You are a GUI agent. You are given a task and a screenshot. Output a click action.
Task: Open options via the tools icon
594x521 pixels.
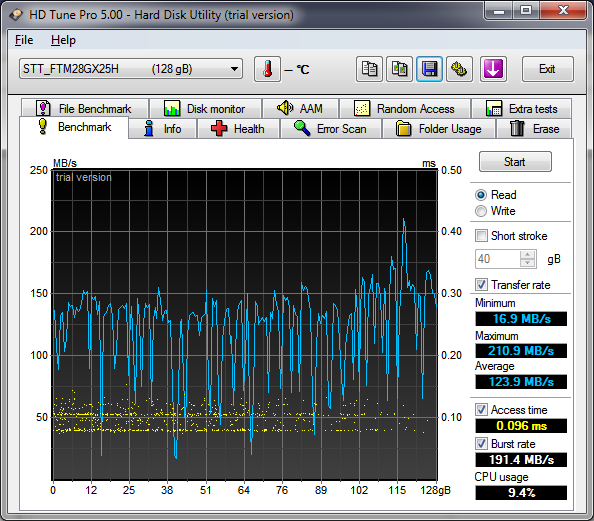click(459, 69)
